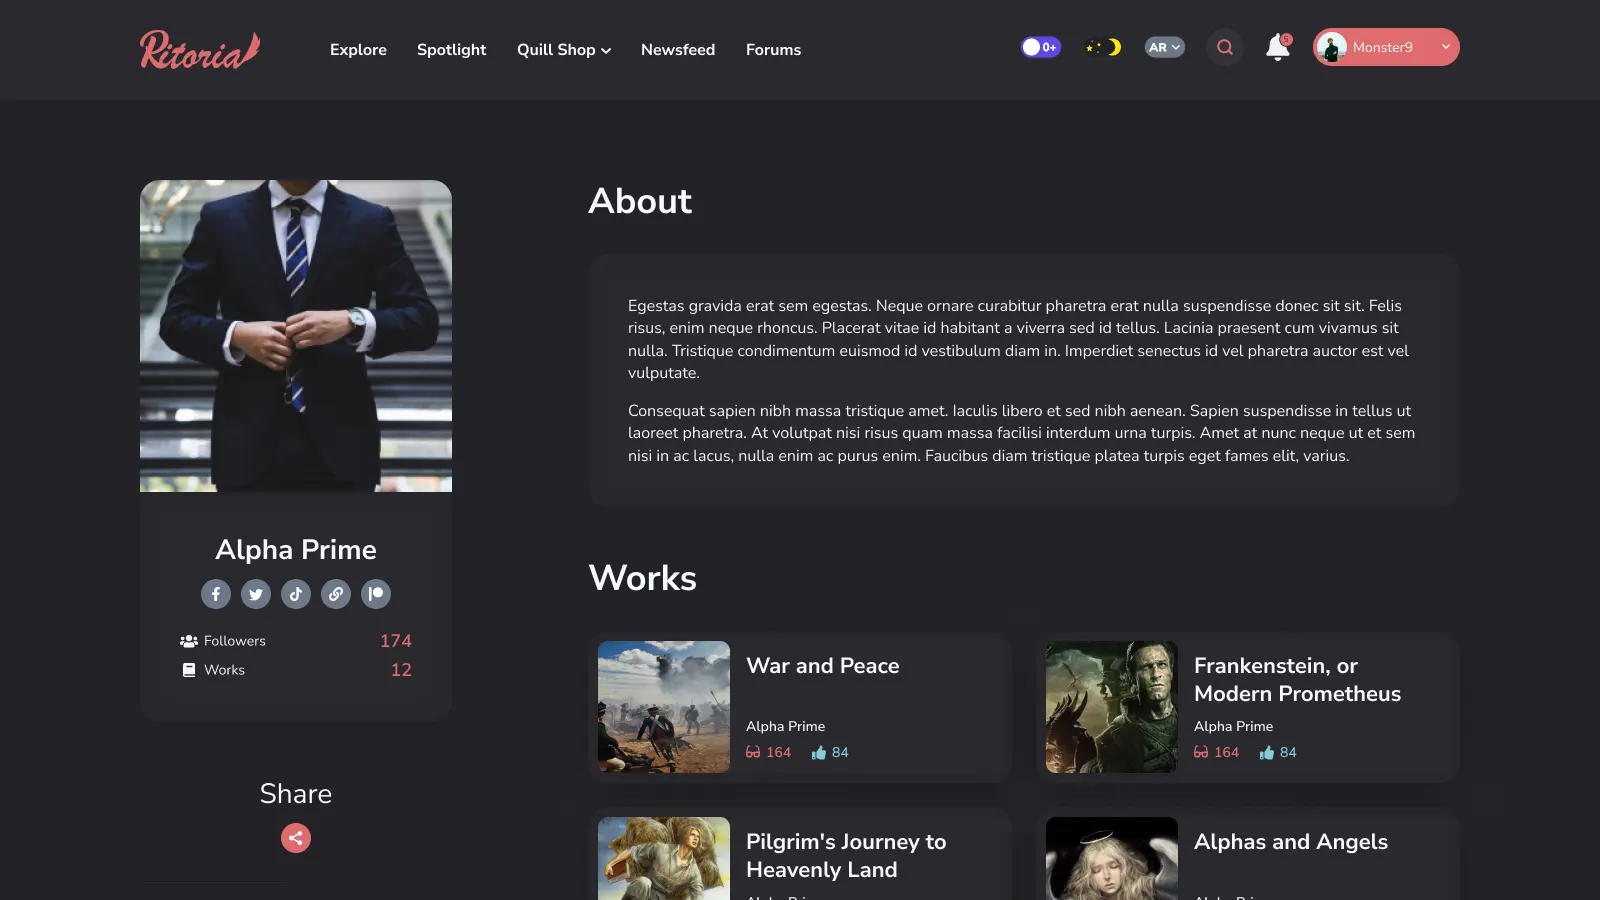Open Pilgrim's Journey to Heavenly Land title
Viewport: 1600px width, 900px height.
click(846, 856)
